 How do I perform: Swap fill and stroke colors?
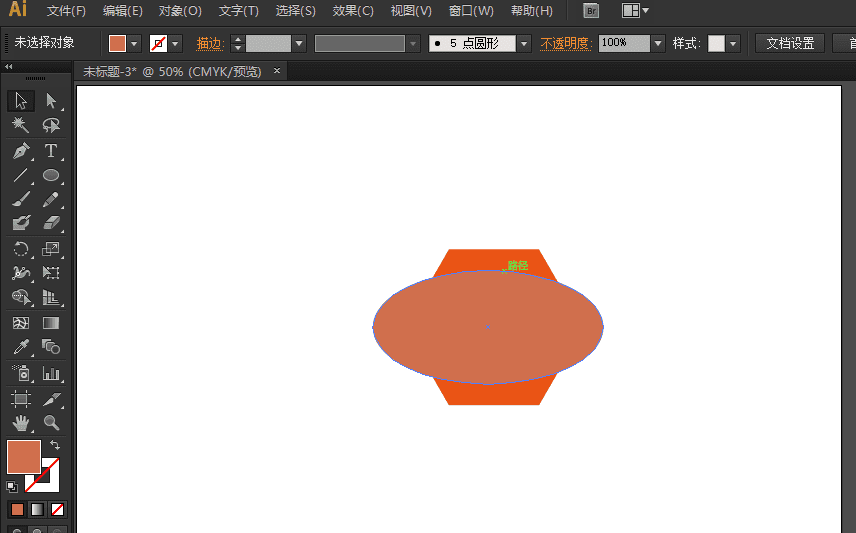point(55,445)
